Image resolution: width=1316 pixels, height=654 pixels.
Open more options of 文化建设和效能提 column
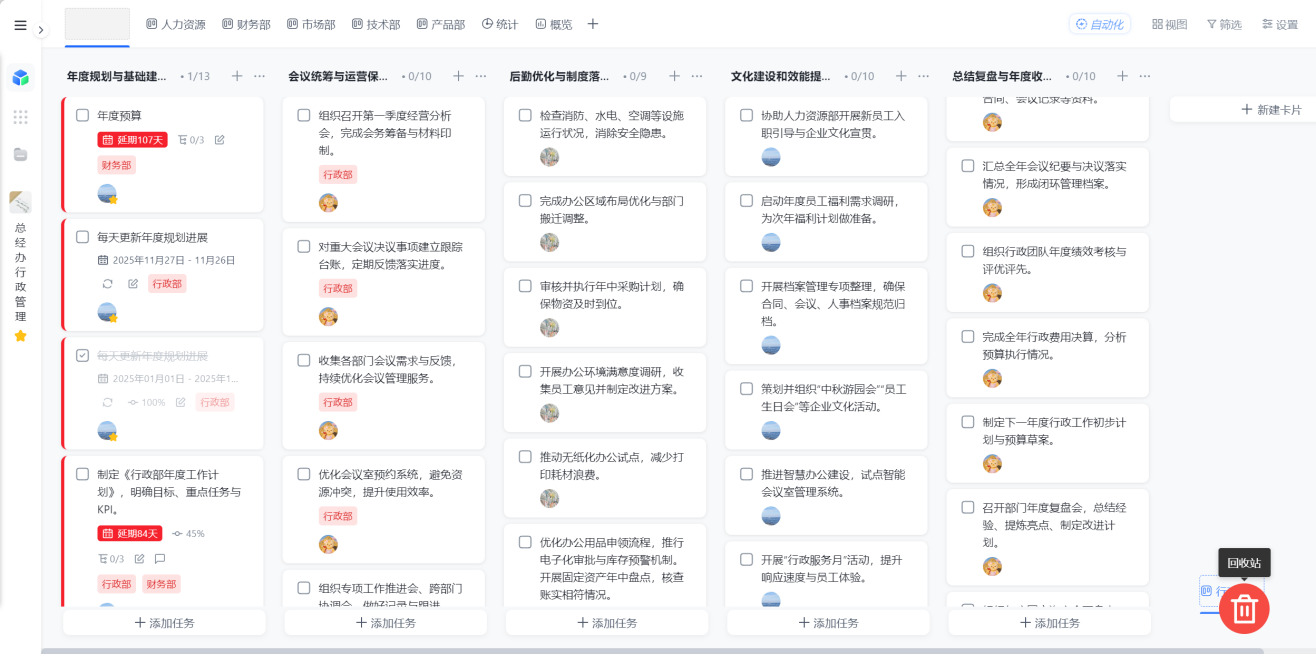click(x=924, y=76)
